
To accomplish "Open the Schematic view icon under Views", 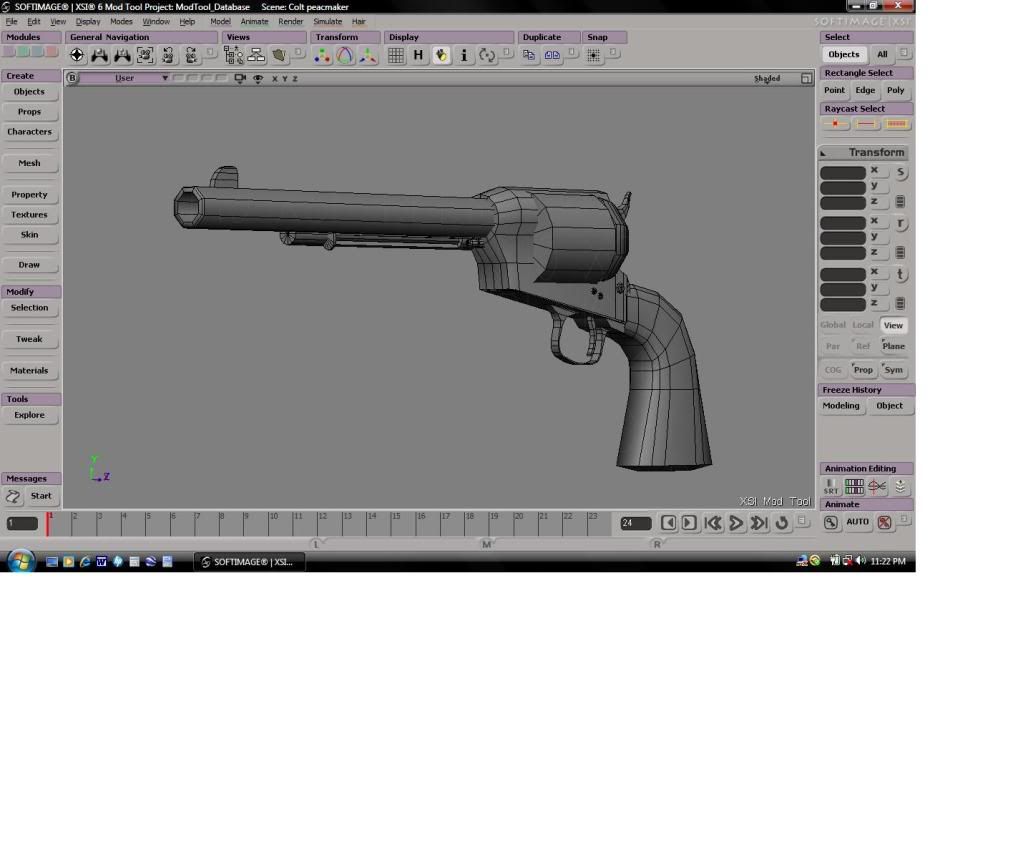I will click(x=256, y=55).
